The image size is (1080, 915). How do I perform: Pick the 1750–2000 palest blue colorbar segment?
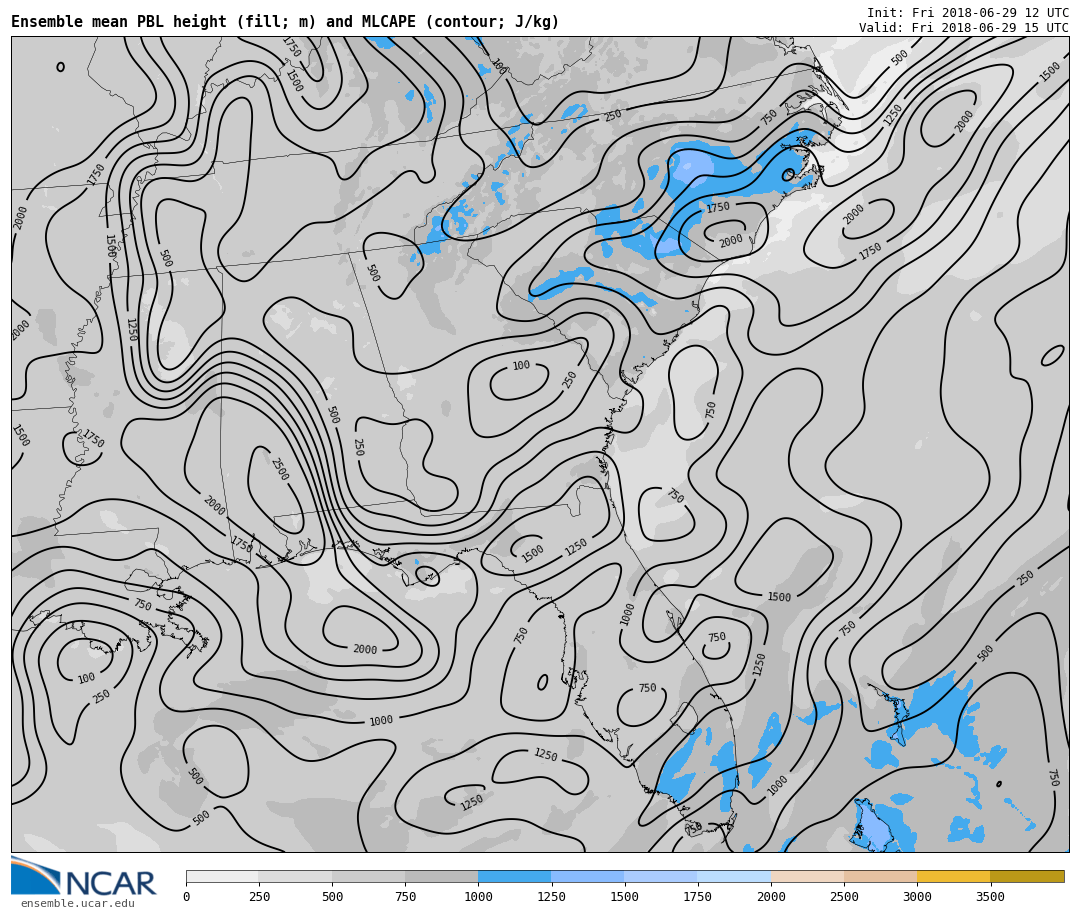tap(734, 876)
